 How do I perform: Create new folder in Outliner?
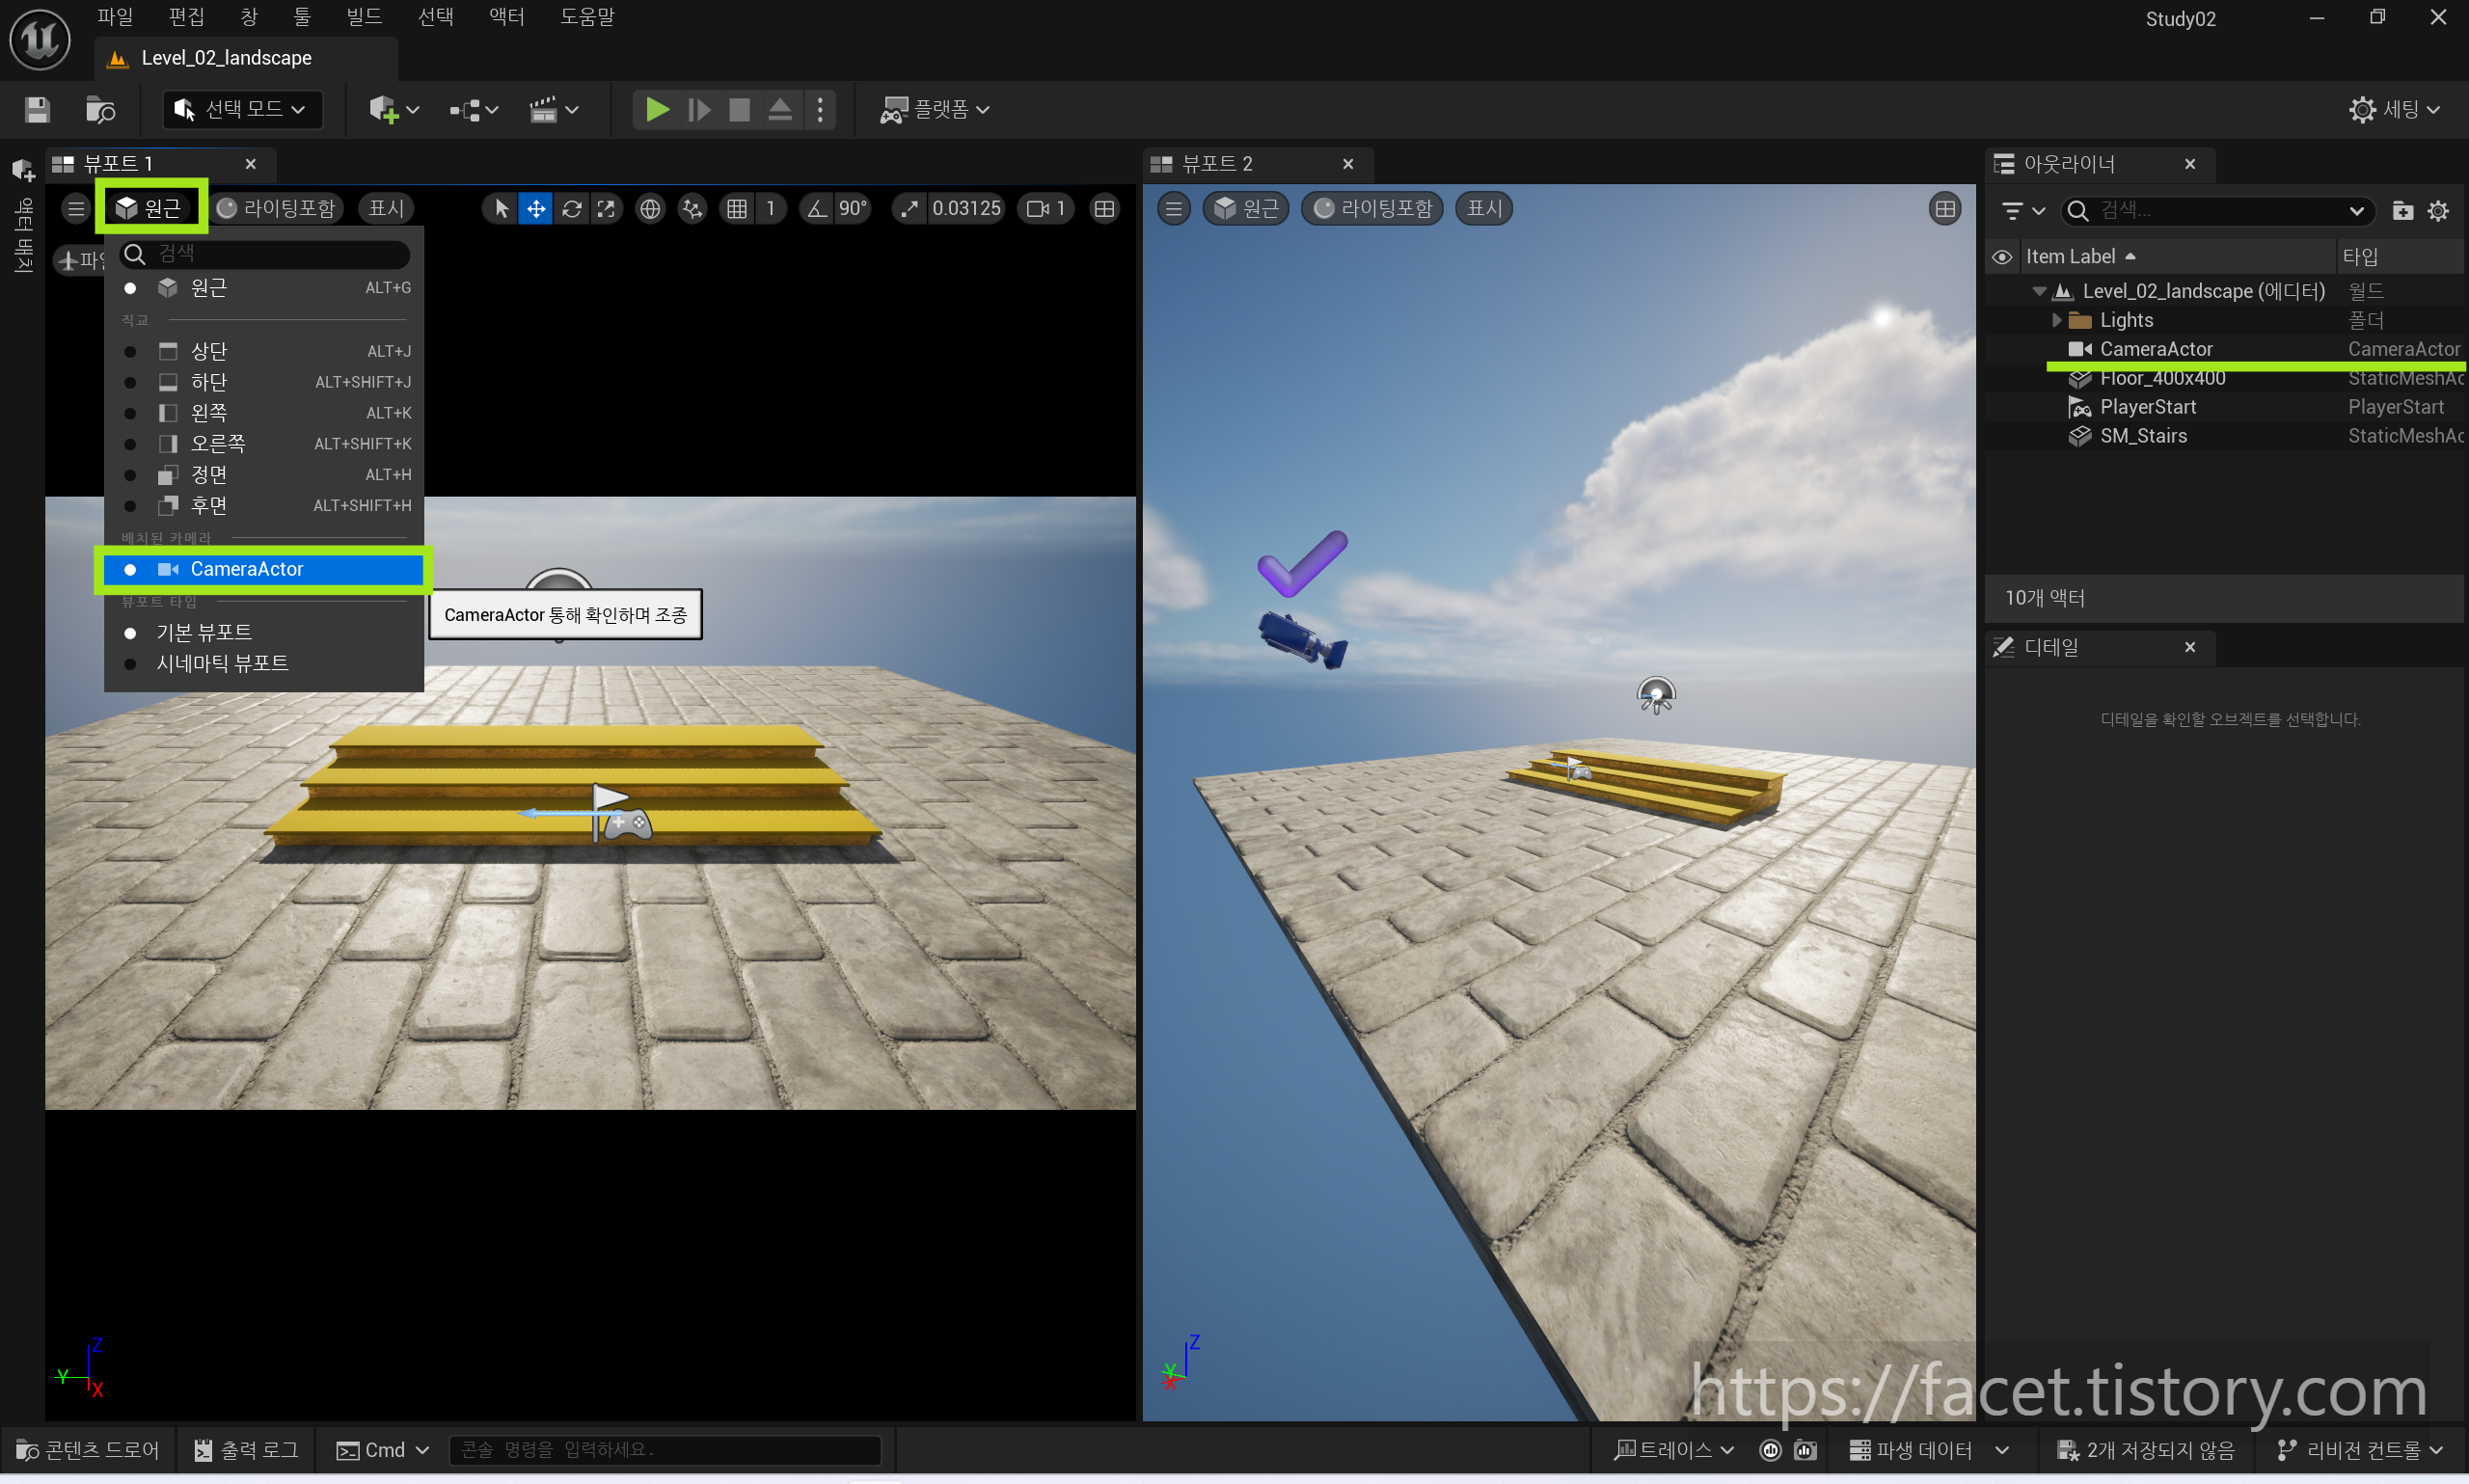pyautogui.click(x=2402, y=210)
